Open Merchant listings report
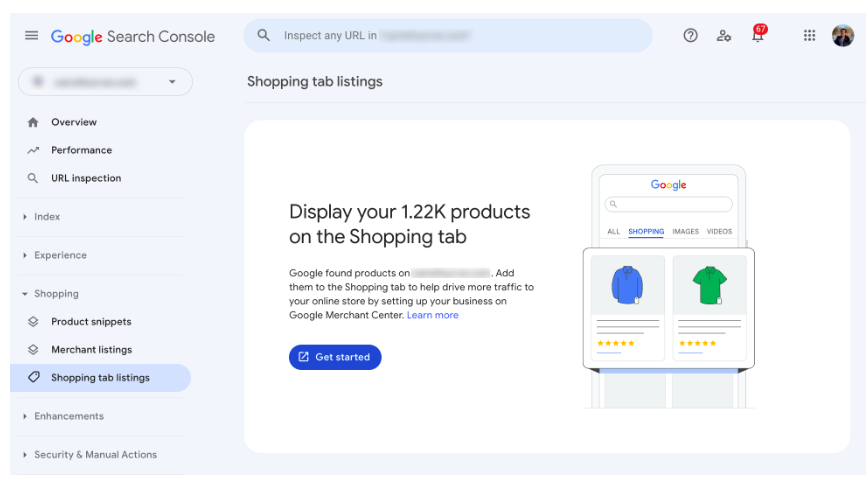The height and width of the screenshot is (478, 867). click(x=91, y=350)
